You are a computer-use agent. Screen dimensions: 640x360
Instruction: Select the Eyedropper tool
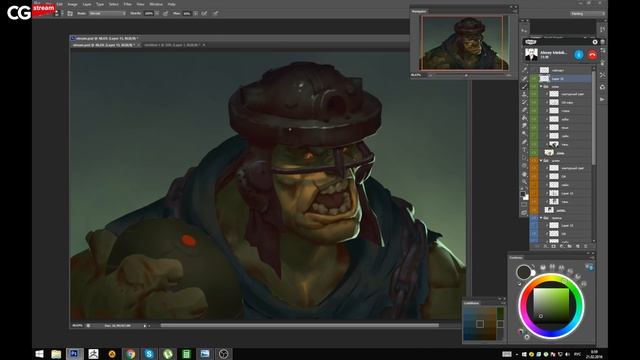pos(524,70)
